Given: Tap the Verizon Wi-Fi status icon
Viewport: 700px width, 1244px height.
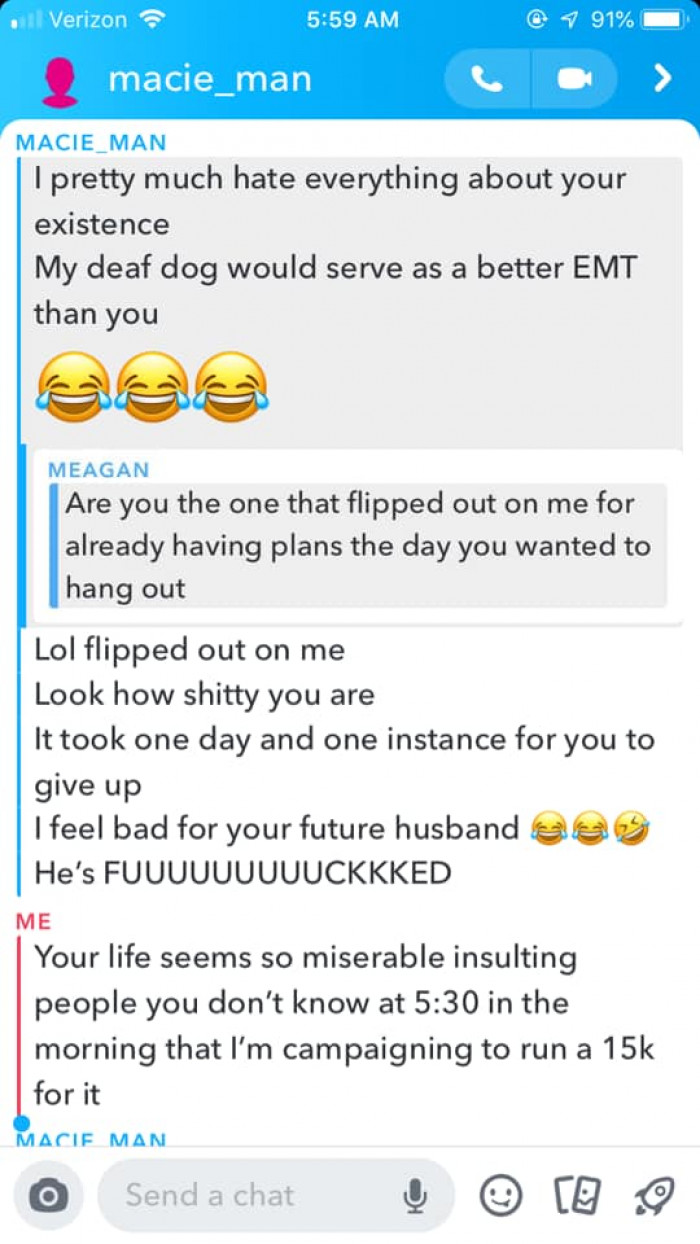Looking at the screenshot, I should coord(152,19).
